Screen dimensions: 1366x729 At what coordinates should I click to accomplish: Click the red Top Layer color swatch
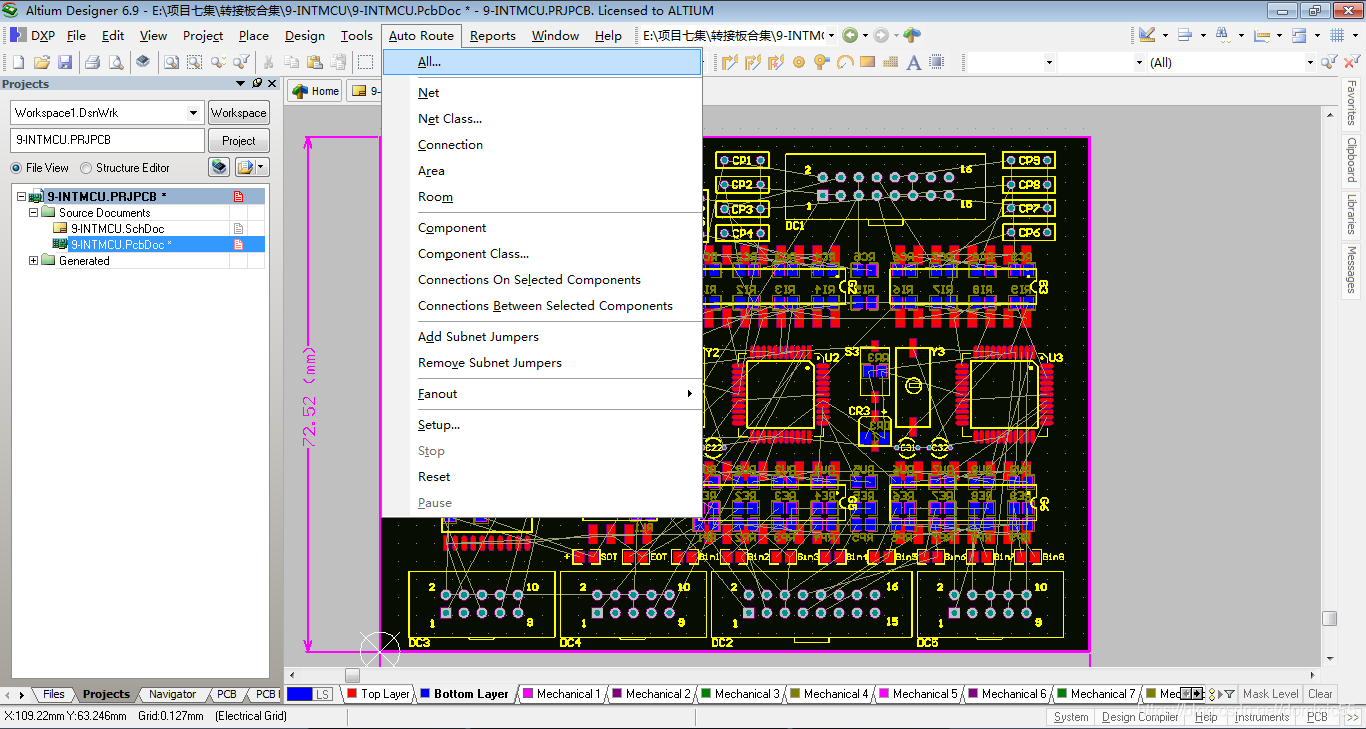coord(351,694)
